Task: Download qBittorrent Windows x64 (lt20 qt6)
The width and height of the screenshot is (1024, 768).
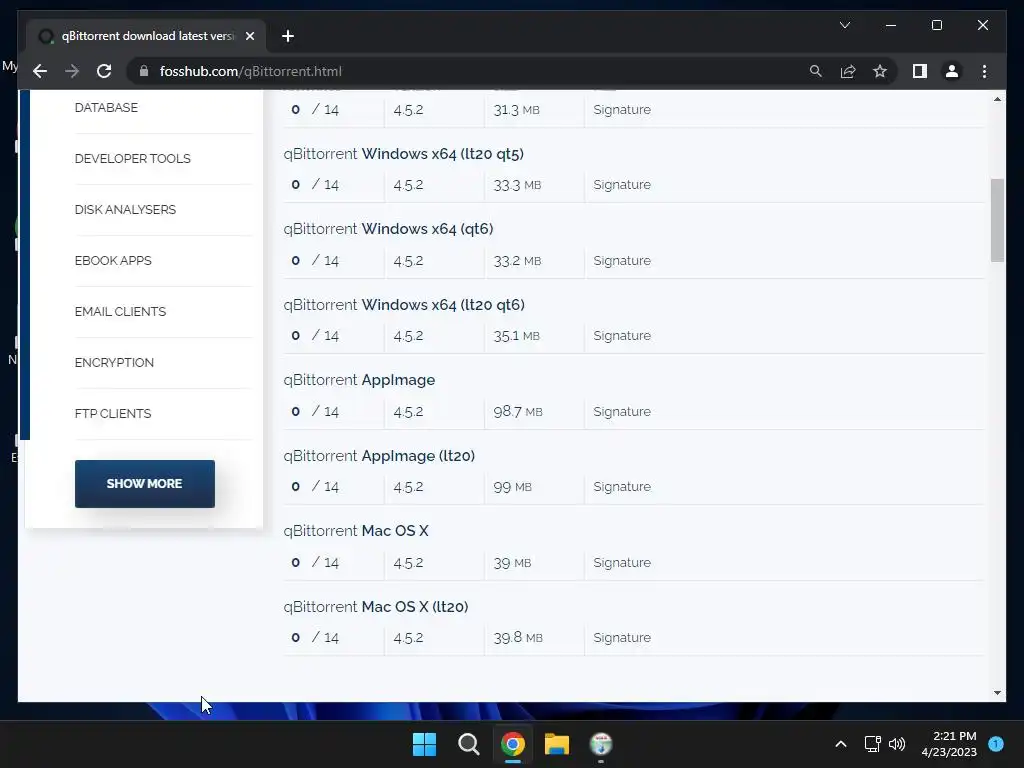Action: pos(404,305)
